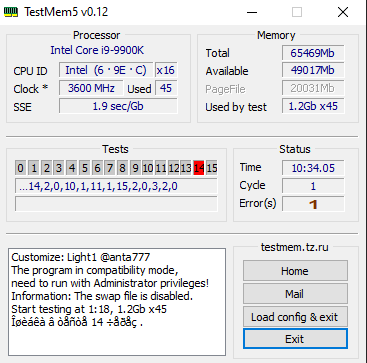Select test box number 9
This screenshot has width=367, height=363.
pos(135,168)
